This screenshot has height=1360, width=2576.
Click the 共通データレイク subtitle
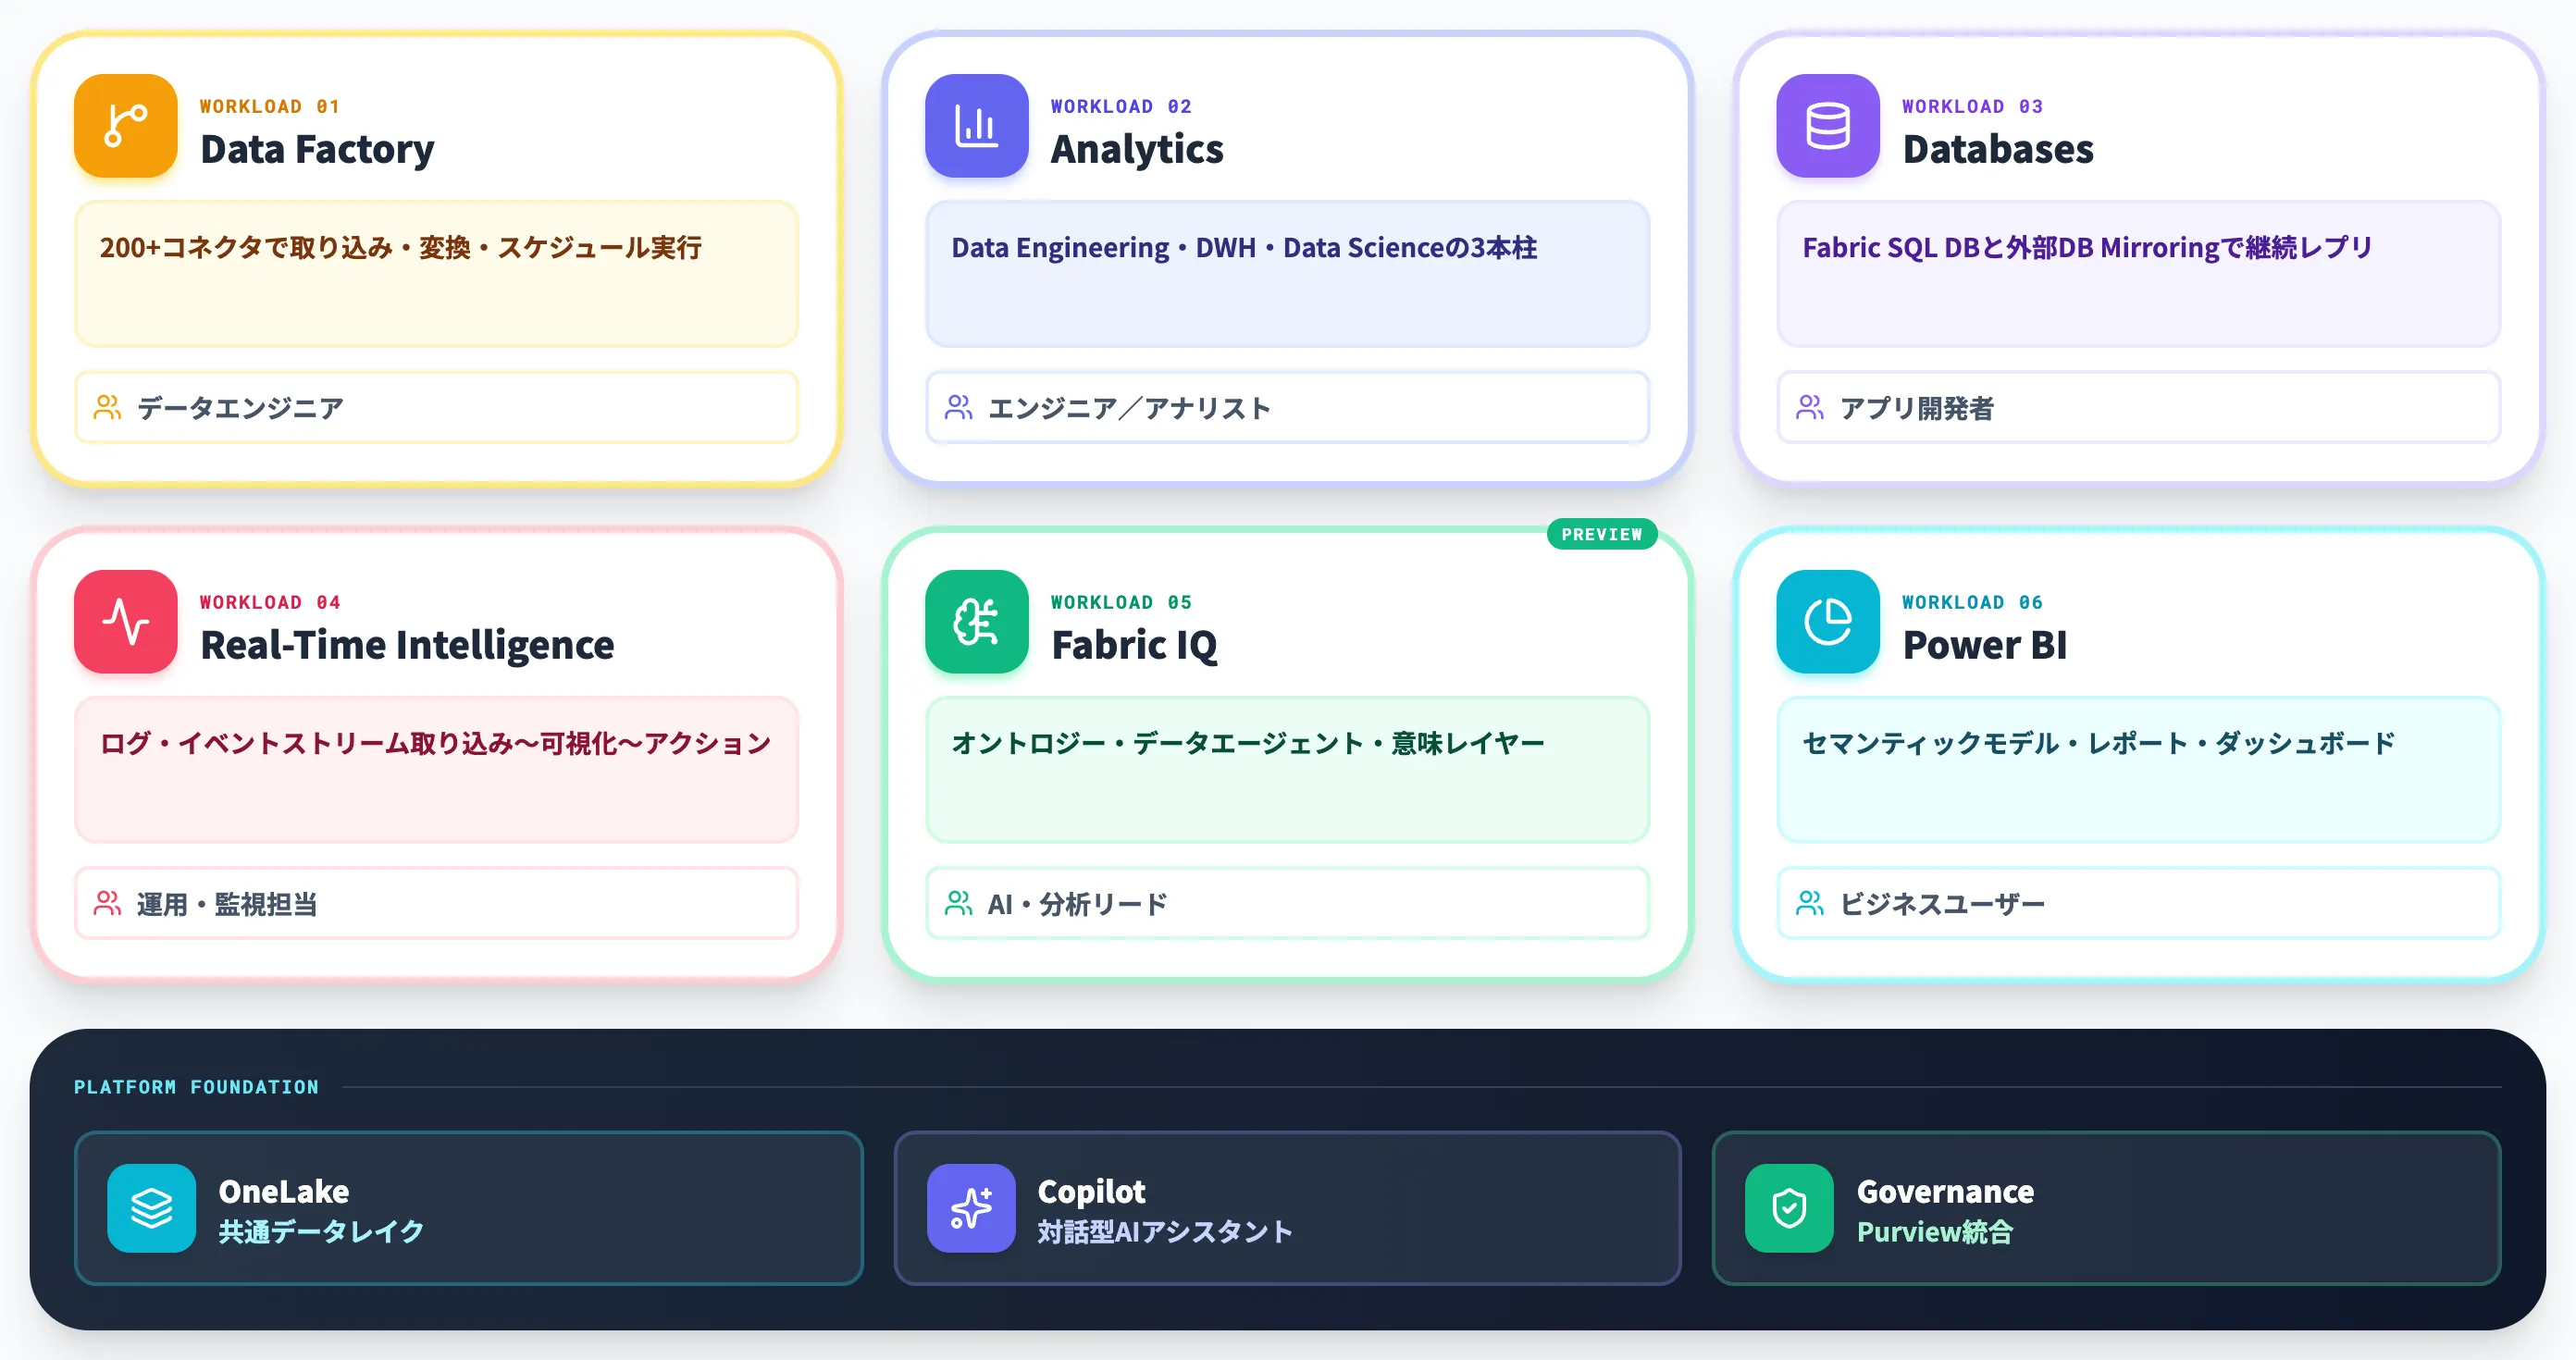(321, 1231)
